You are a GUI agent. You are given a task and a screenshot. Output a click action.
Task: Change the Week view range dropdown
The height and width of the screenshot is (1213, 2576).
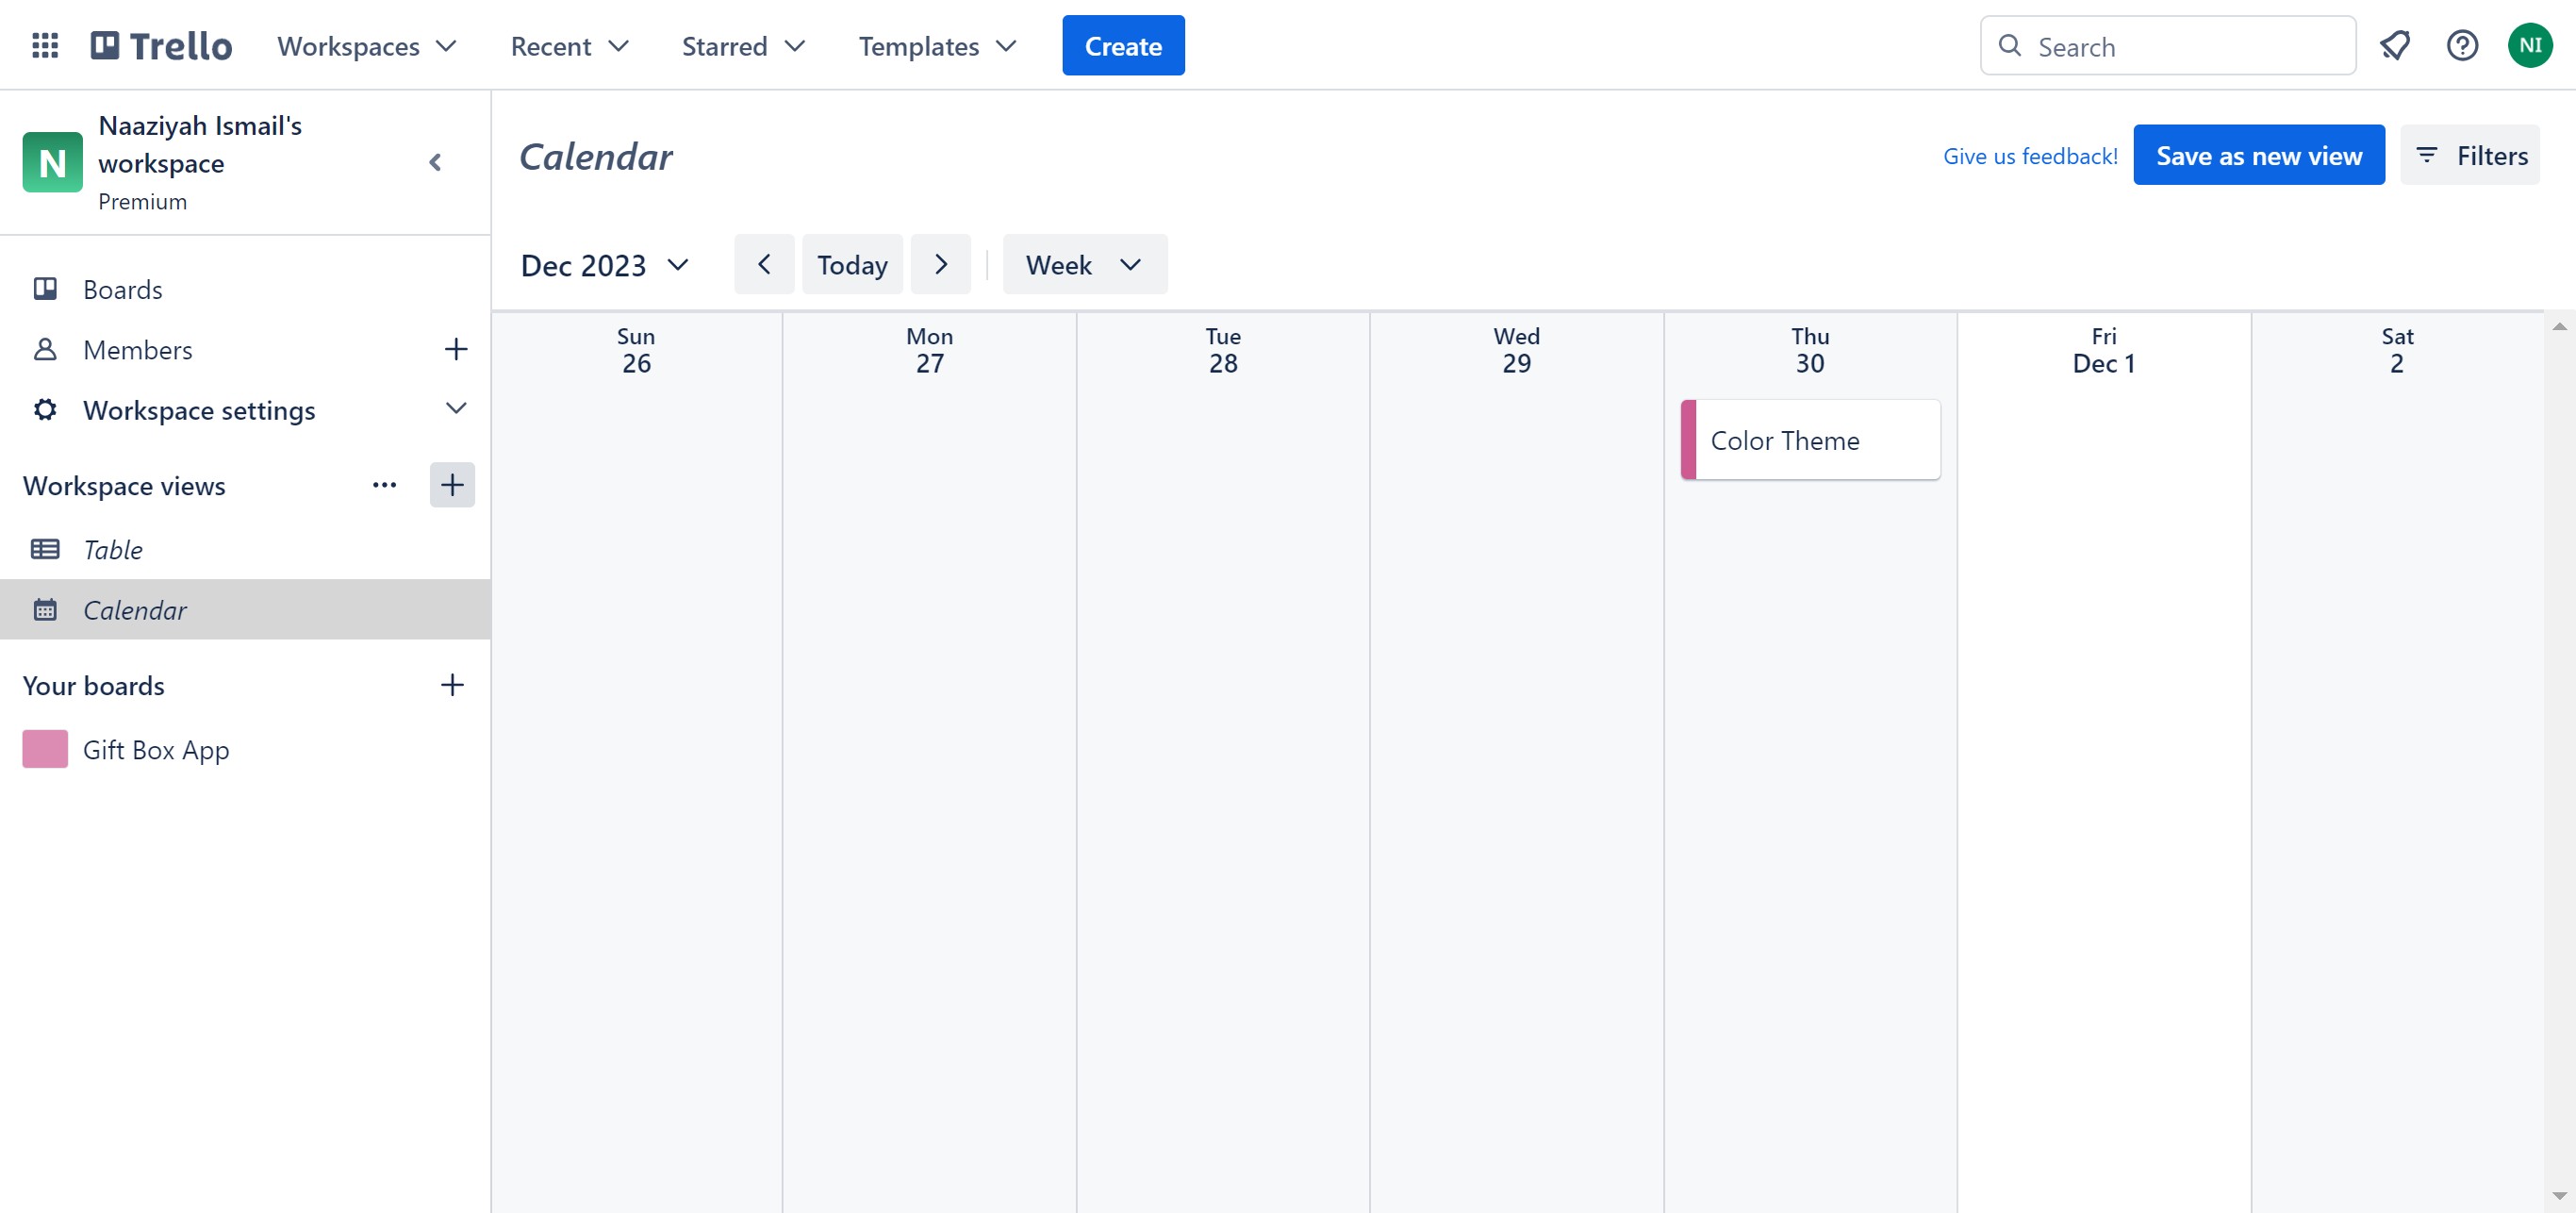click(1085, 264)
